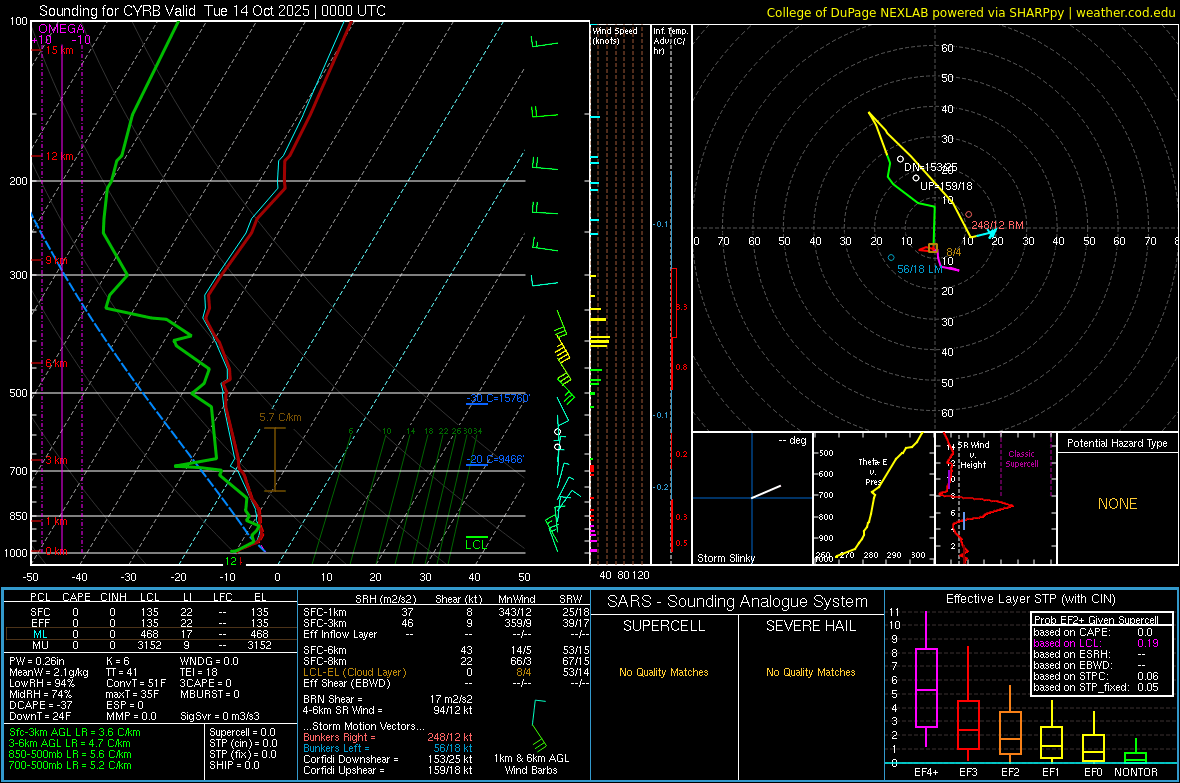The height and width of the screenshot is (783, 1180).
Task: Click the '12 km' height marker
Action: [60, 156]
